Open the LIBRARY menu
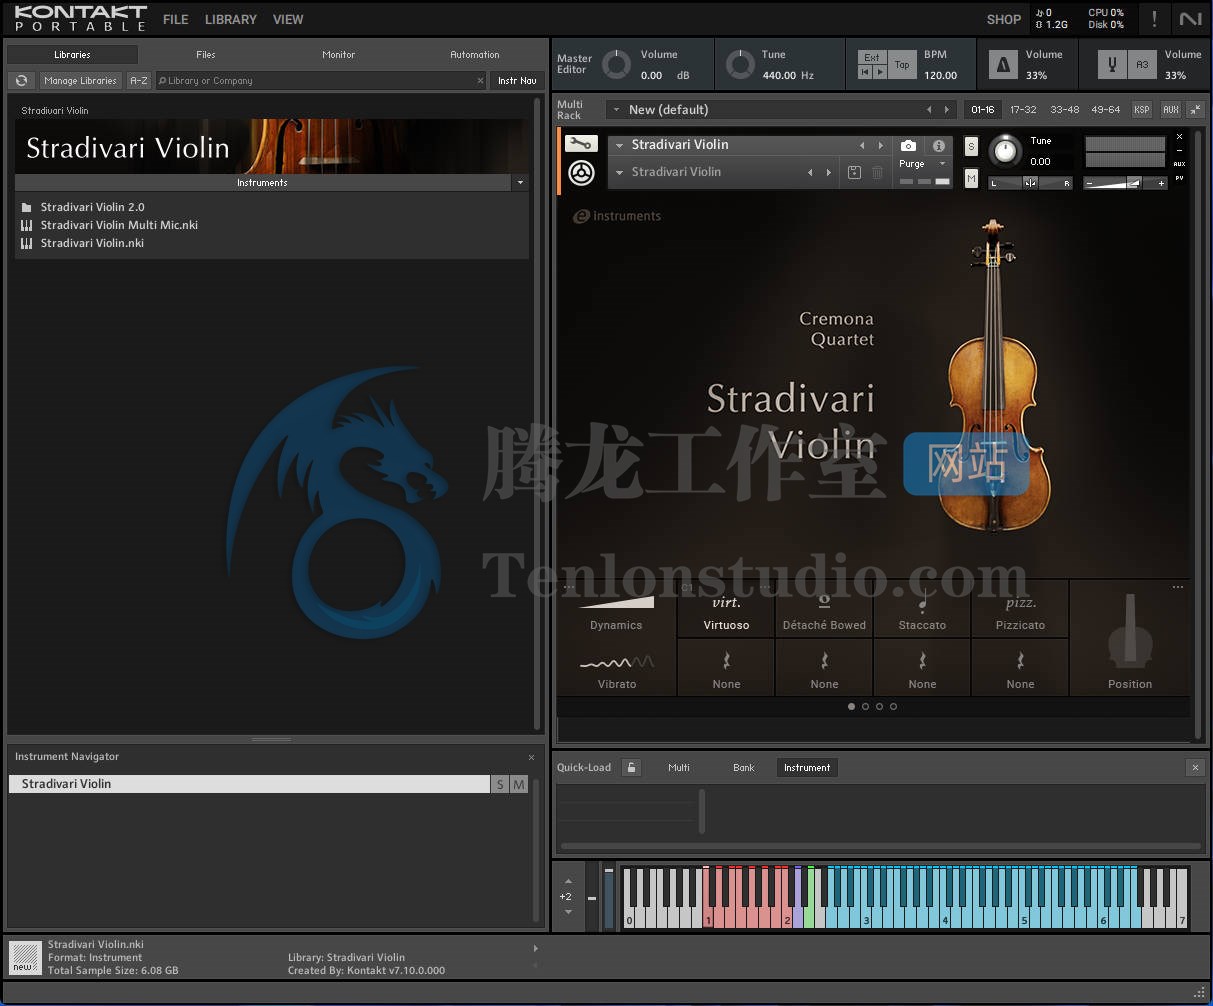 tap(230, 19)
